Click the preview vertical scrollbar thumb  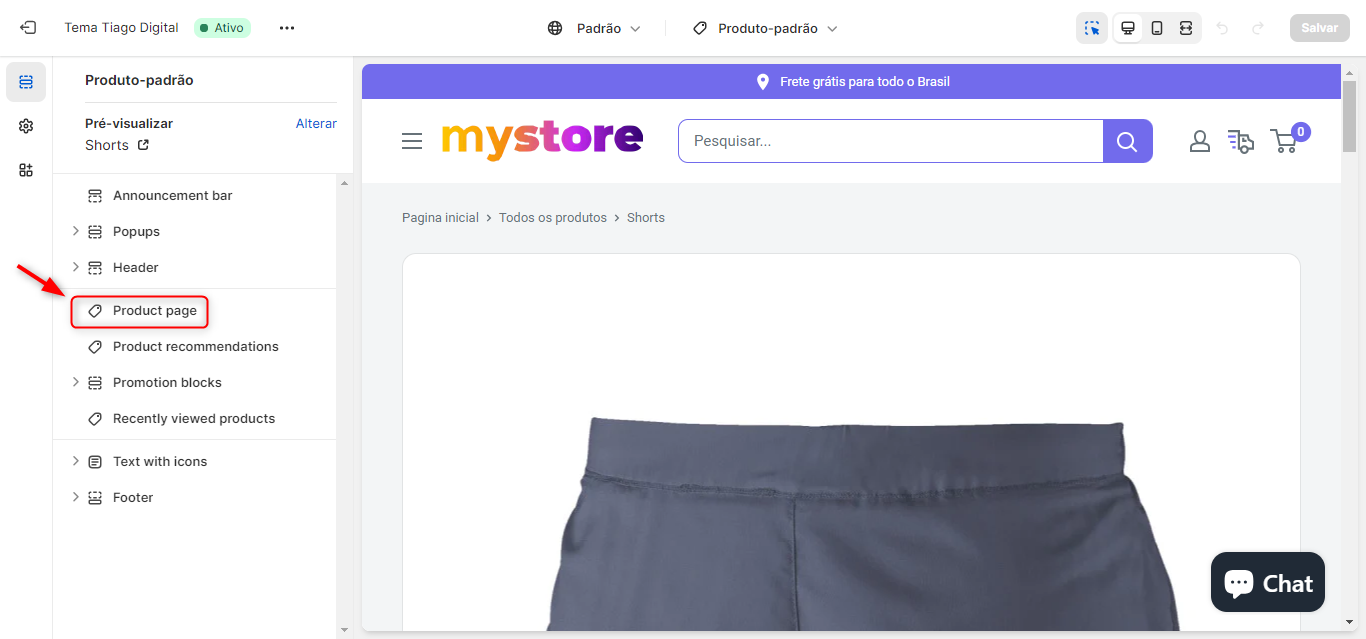tap(1349, 117)
